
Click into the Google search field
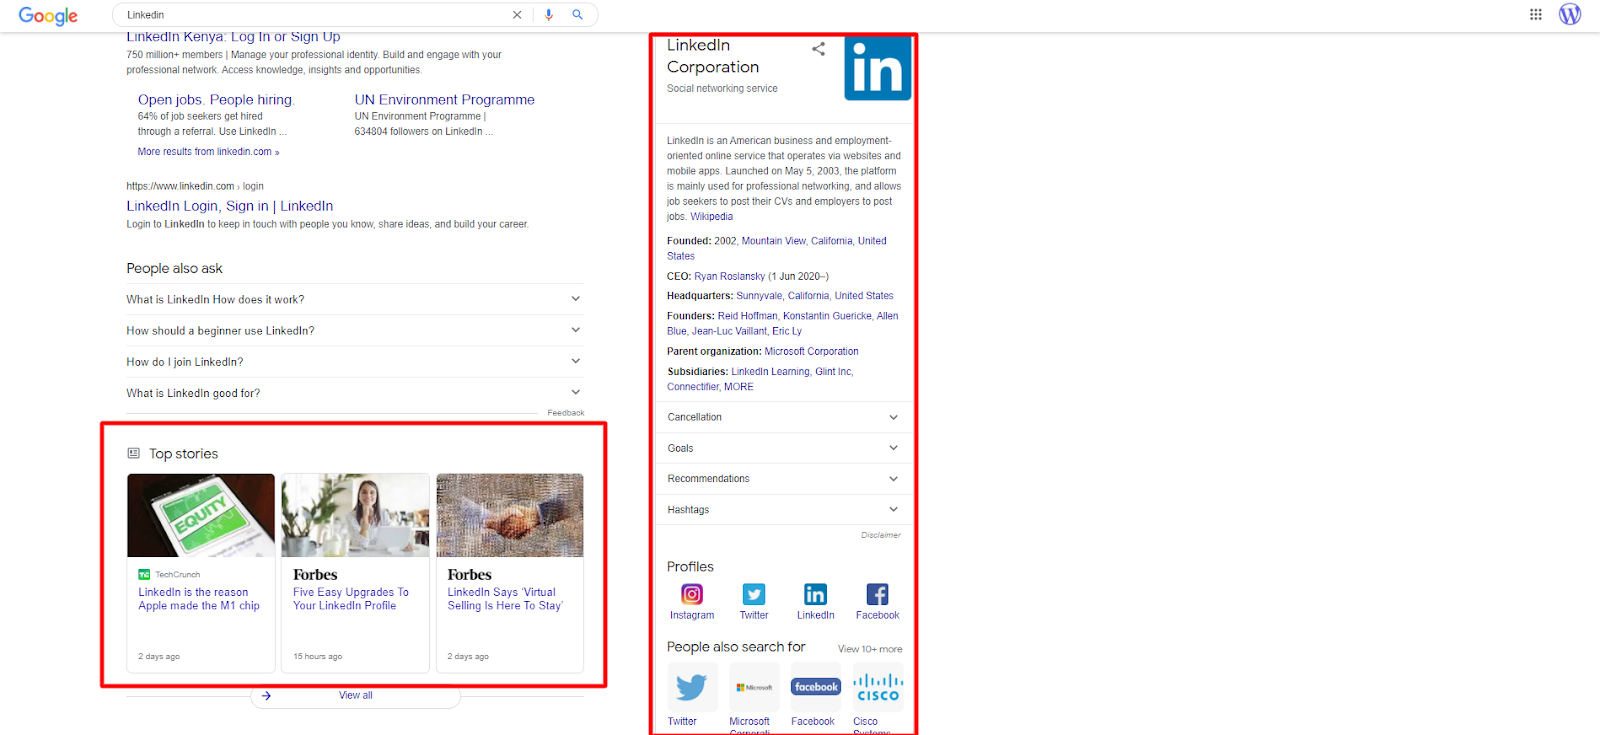point(315,15)
